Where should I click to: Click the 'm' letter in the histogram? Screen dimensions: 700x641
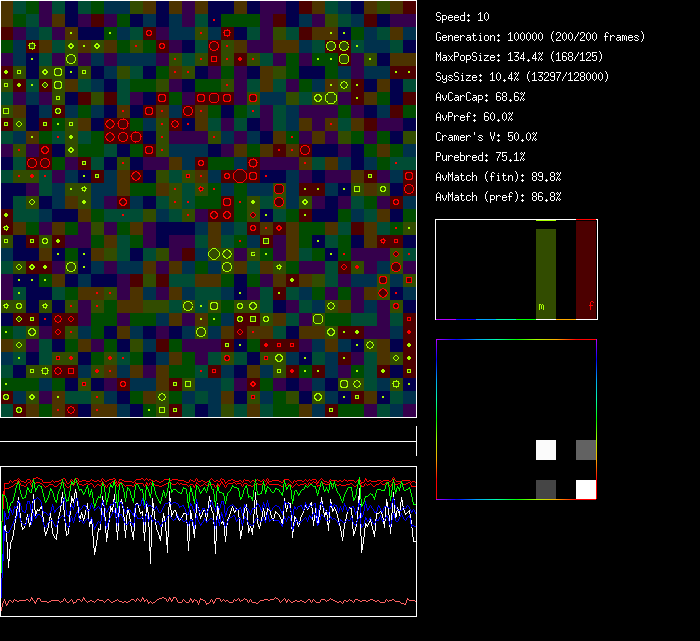tap(542, 307)
